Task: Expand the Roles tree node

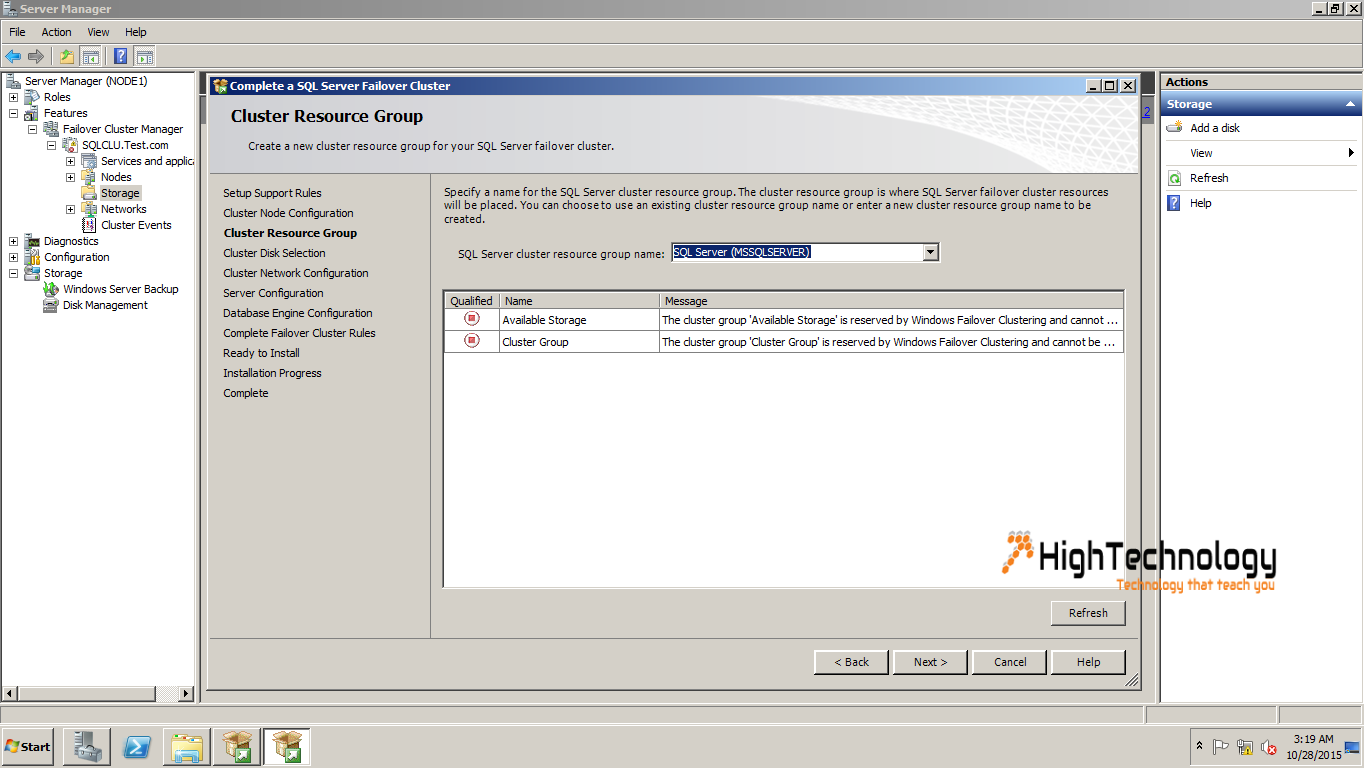Action: 13,97
